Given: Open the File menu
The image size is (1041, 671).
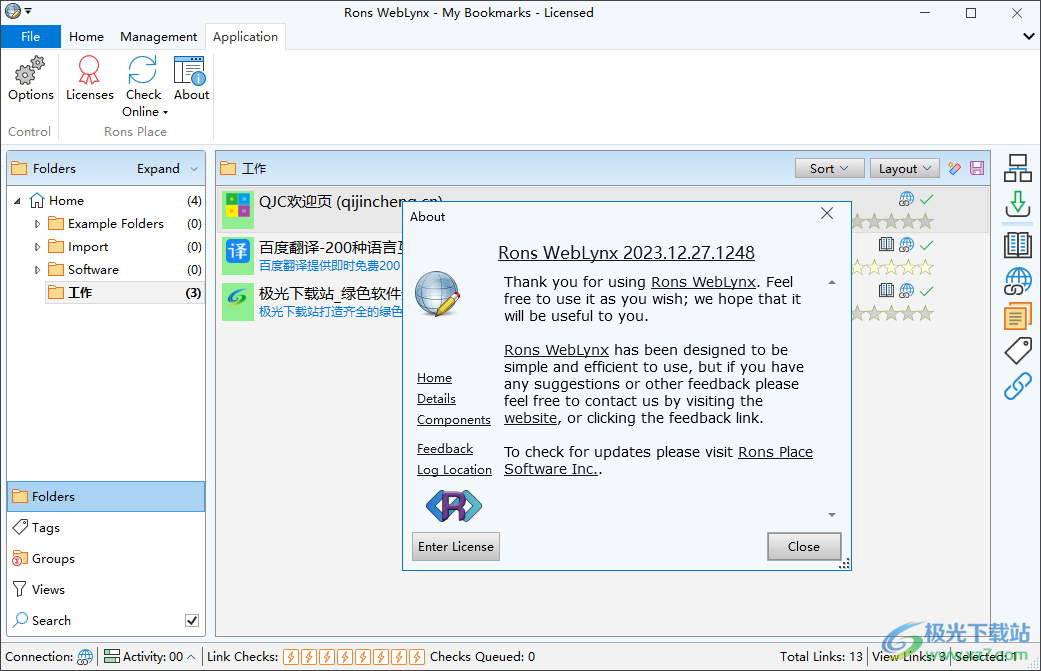Looking at the screenshot, I should 30,37.
